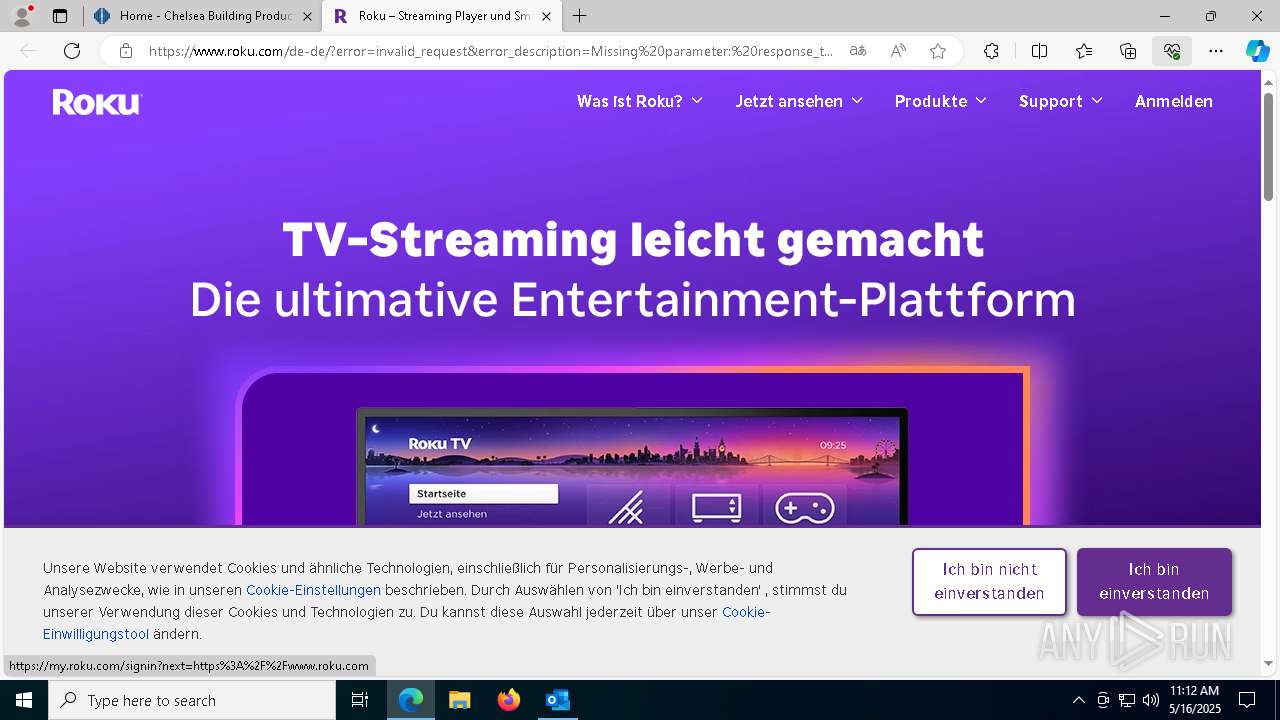1280x720 pixels.
Task: Launch Firefox from the taskbar
Action: pos(509,700)
